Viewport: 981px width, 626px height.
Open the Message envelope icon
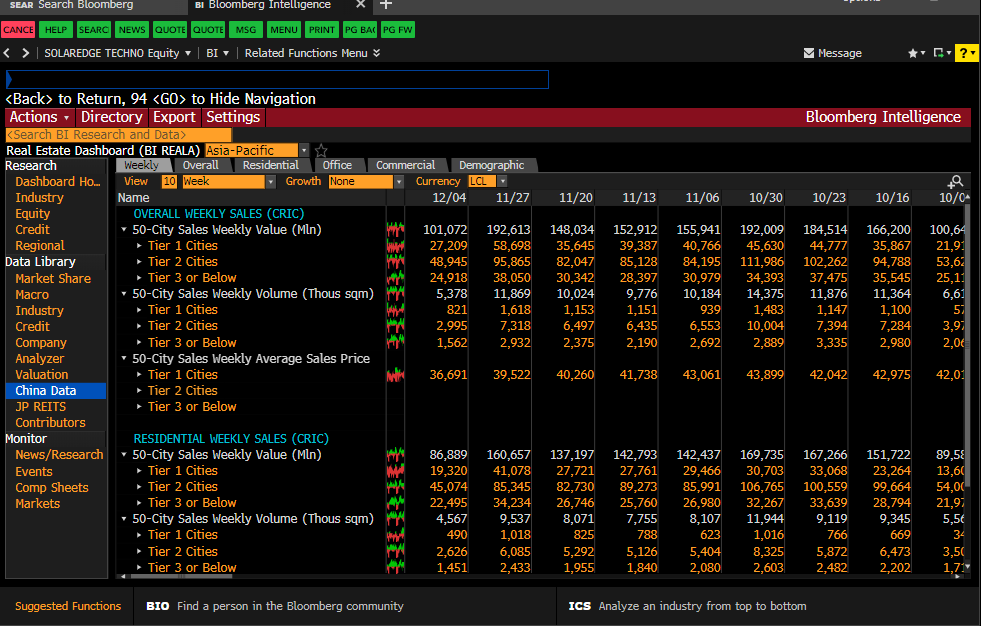(x=809, y=53)
